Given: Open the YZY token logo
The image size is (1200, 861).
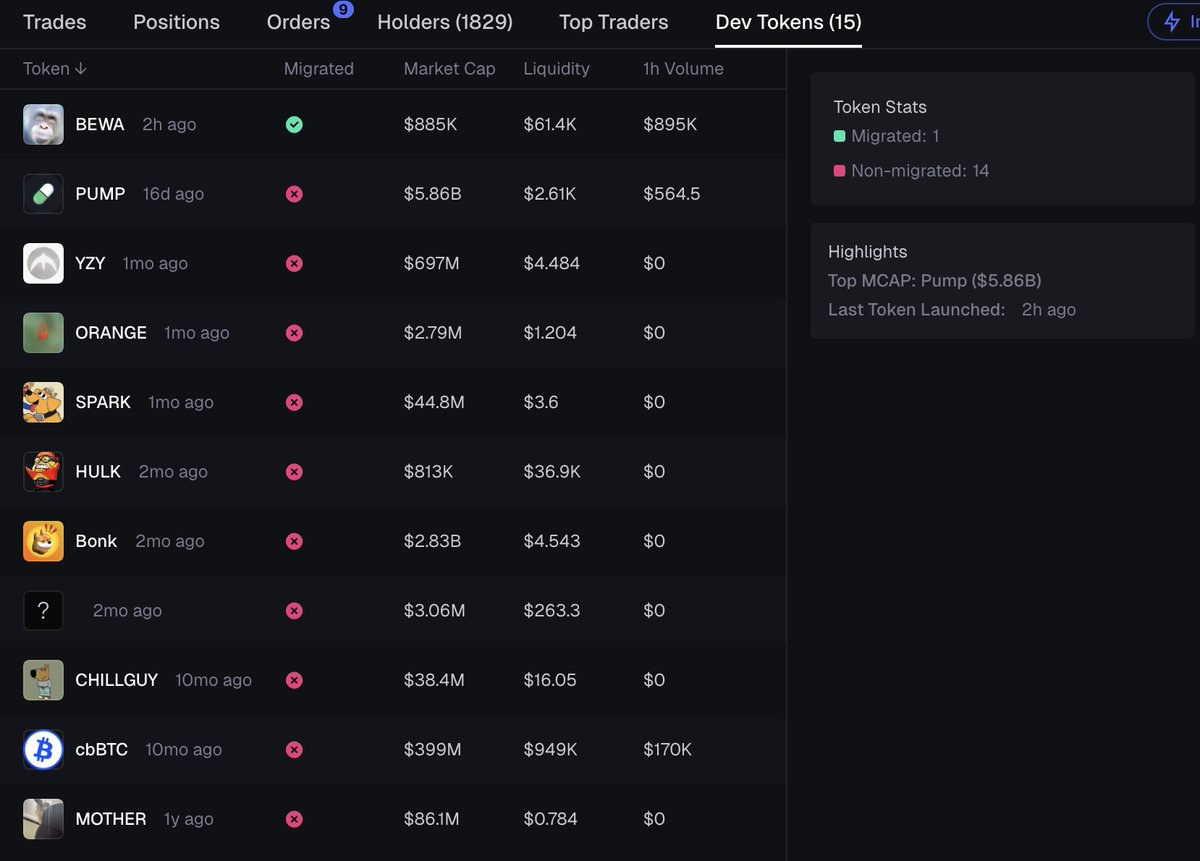Looking at the screenshot, I should click(x=43, y=263).
